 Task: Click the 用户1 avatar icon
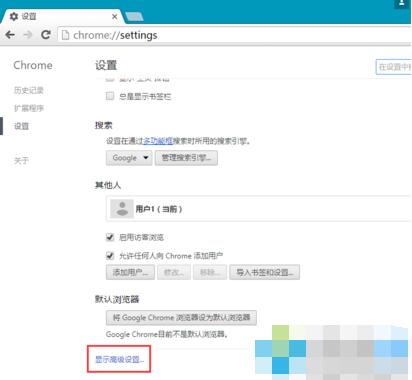[x=122, y=209]
